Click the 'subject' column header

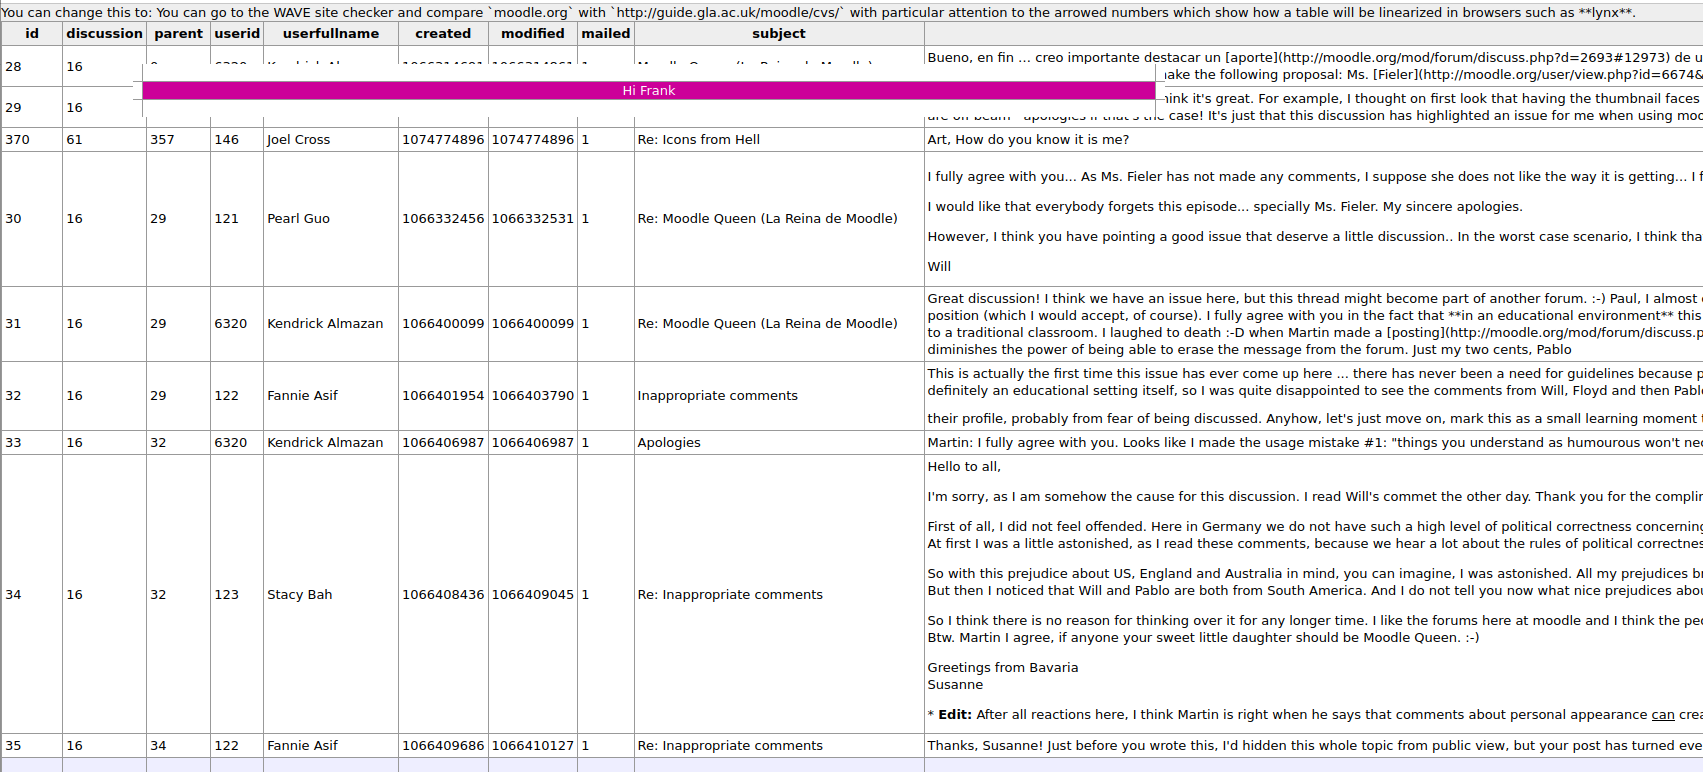[x=779, y=33]
